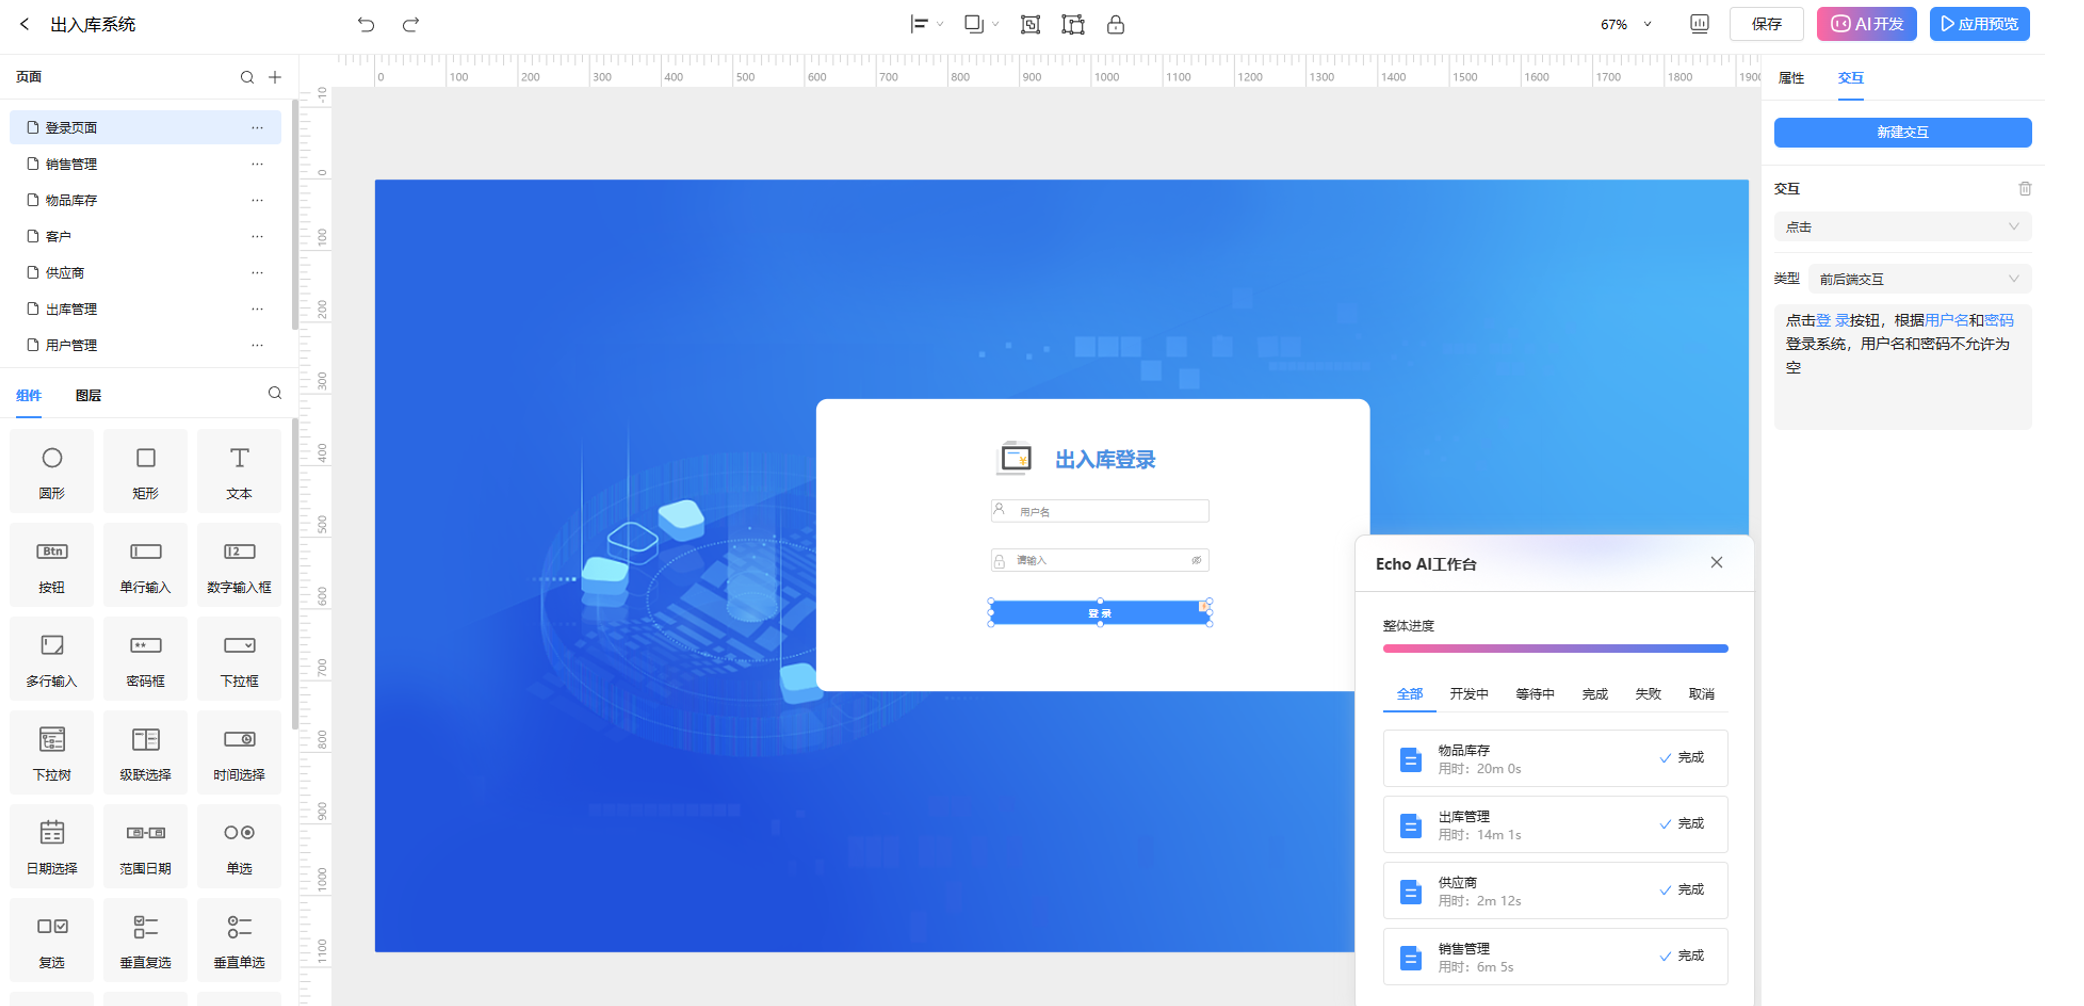Add a new page with plus icon

point(275,77)
